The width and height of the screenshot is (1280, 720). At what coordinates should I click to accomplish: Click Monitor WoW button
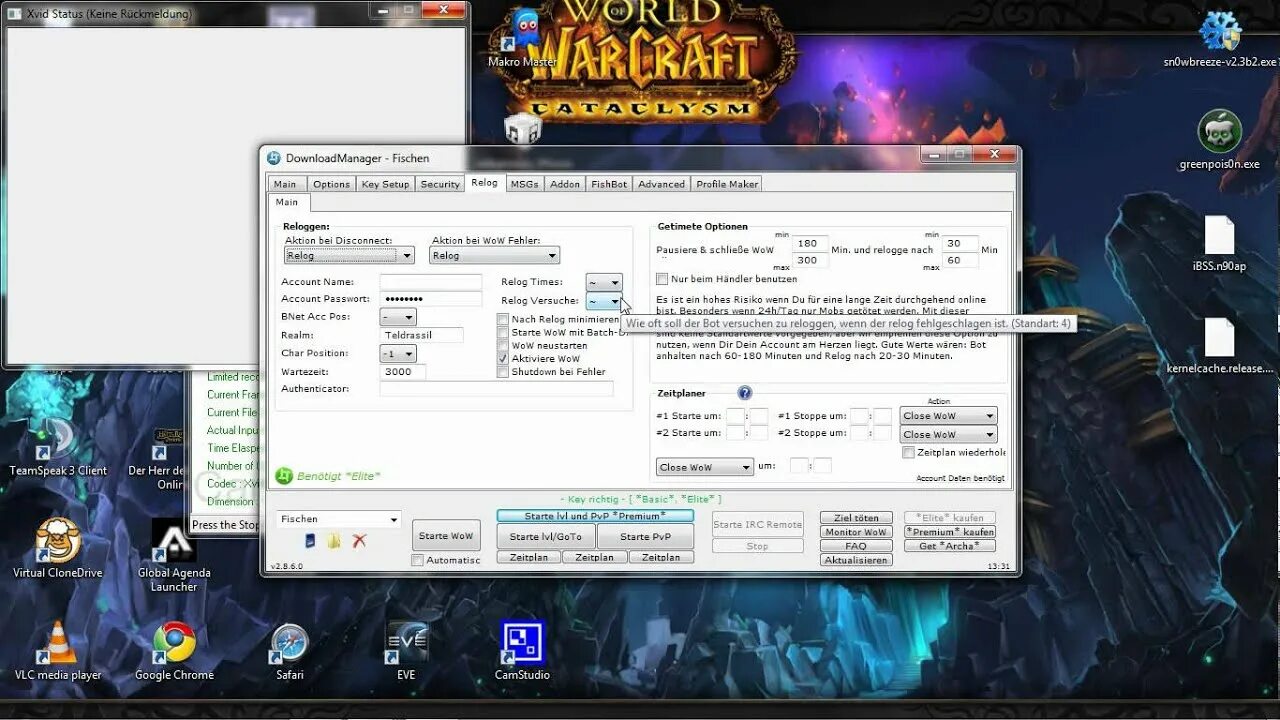click(855, 532)
